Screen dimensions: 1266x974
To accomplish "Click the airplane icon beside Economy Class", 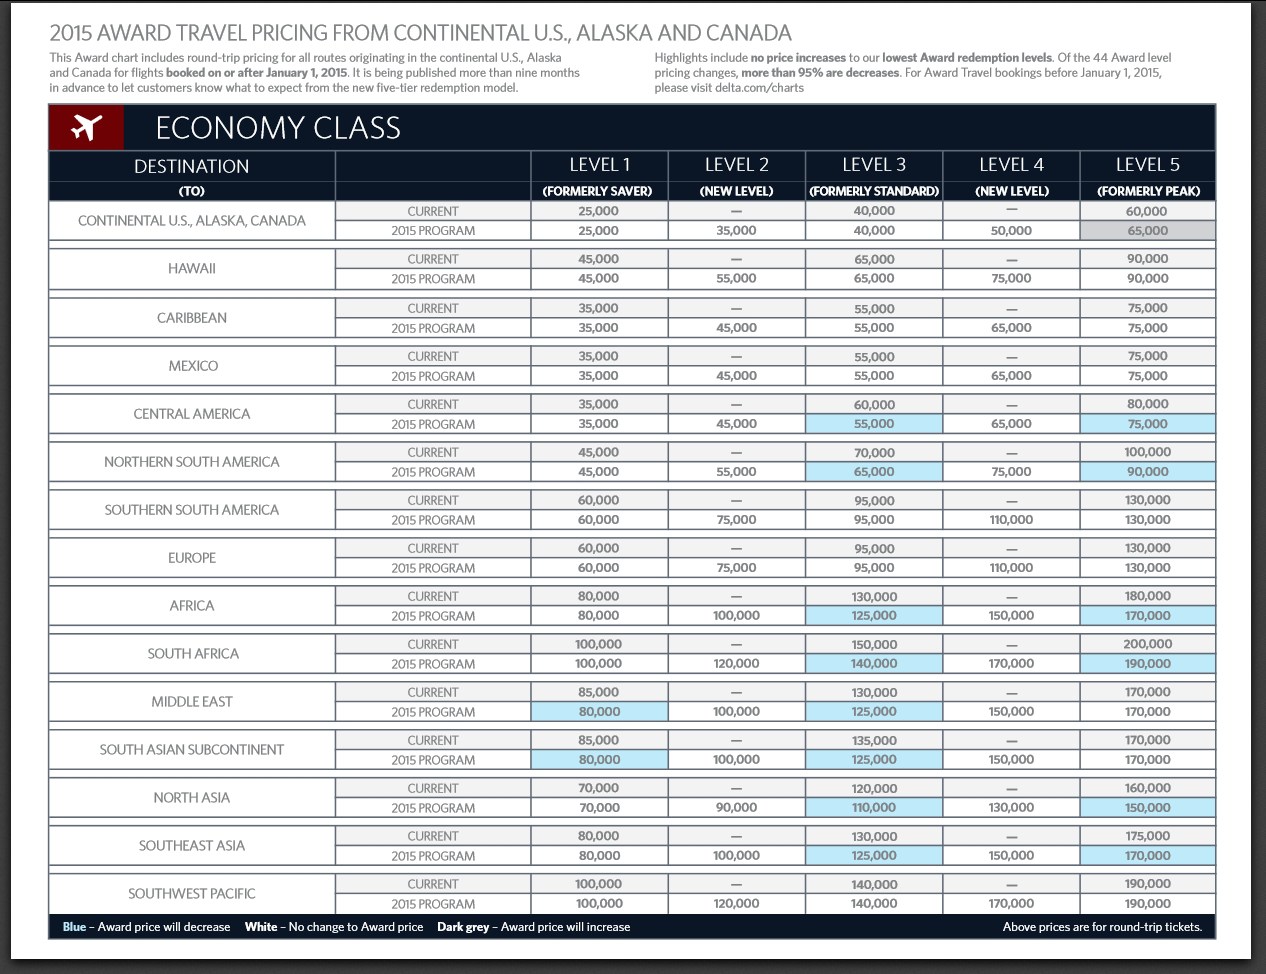I will (x=85, y=128).
